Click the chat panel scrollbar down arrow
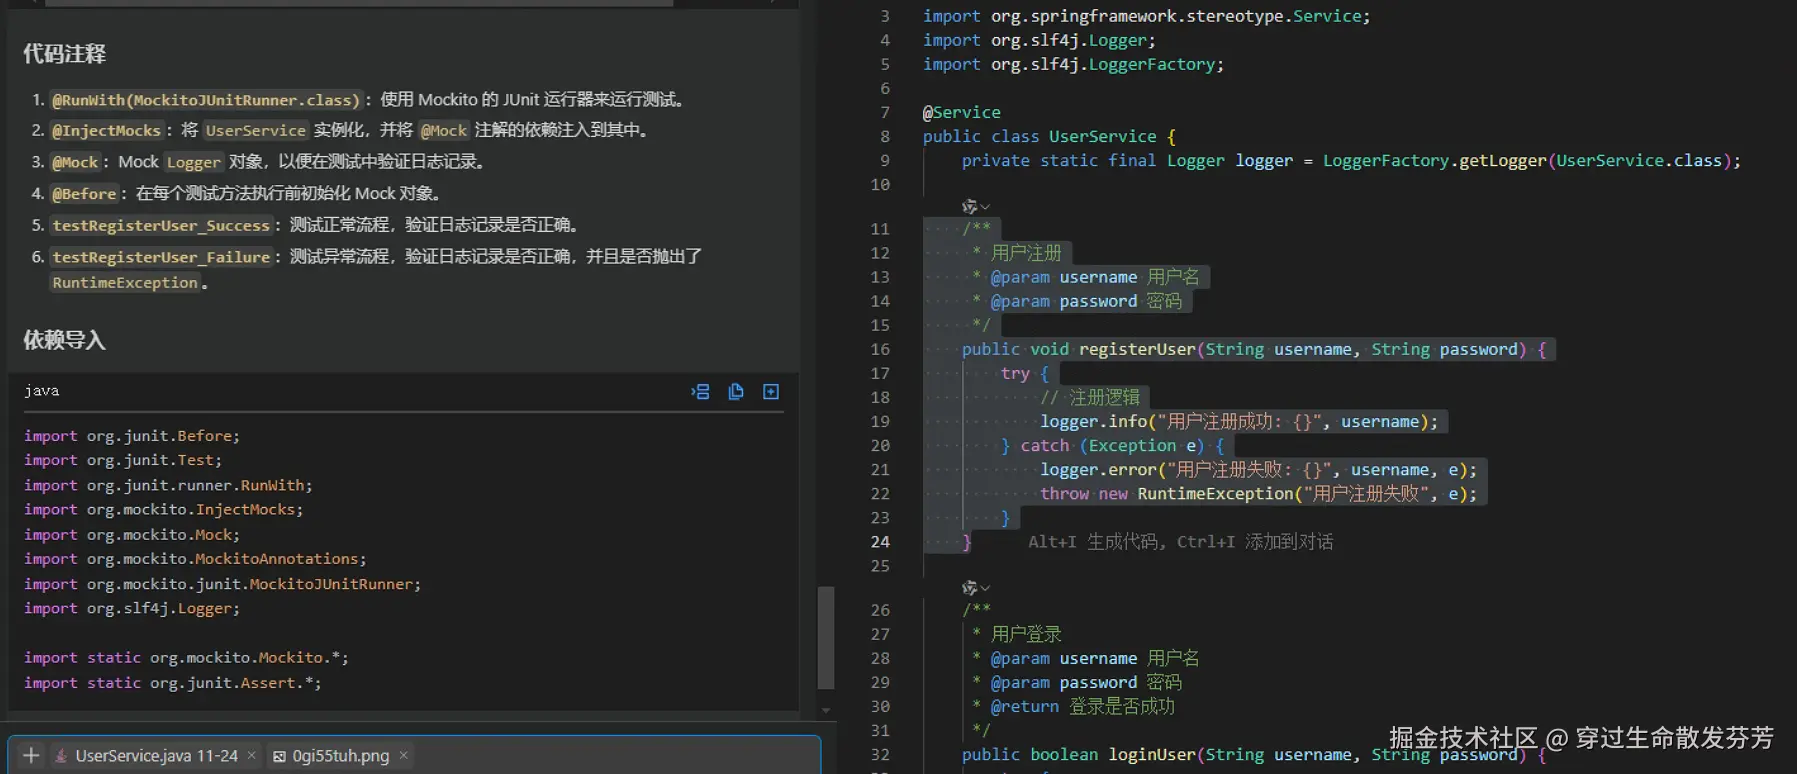Viewport: 1797px width, 774px height. click(826, 710)
